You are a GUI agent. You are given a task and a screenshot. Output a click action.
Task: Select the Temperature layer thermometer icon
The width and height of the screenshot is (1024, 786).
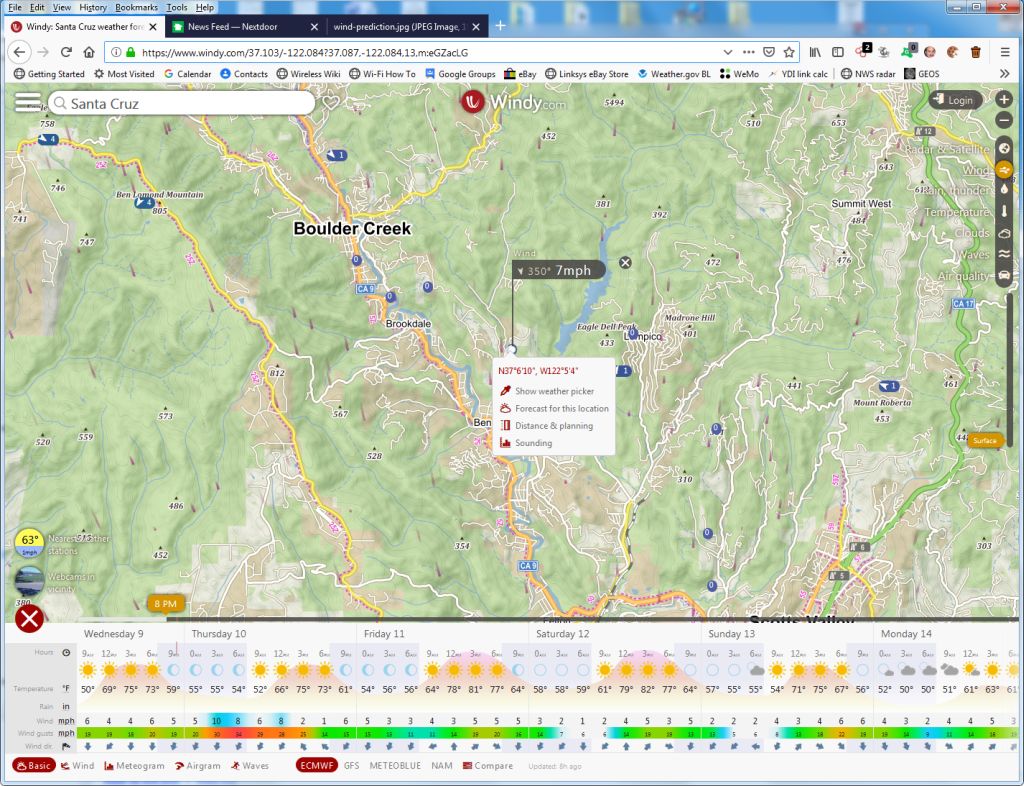click(1004, 212)
